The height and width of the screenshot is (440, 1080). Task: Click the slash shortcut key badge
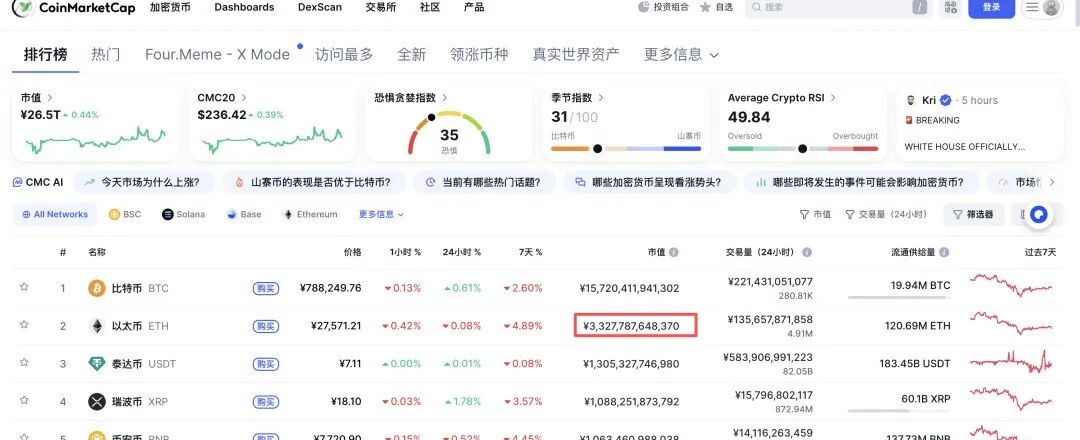[920, 8]
